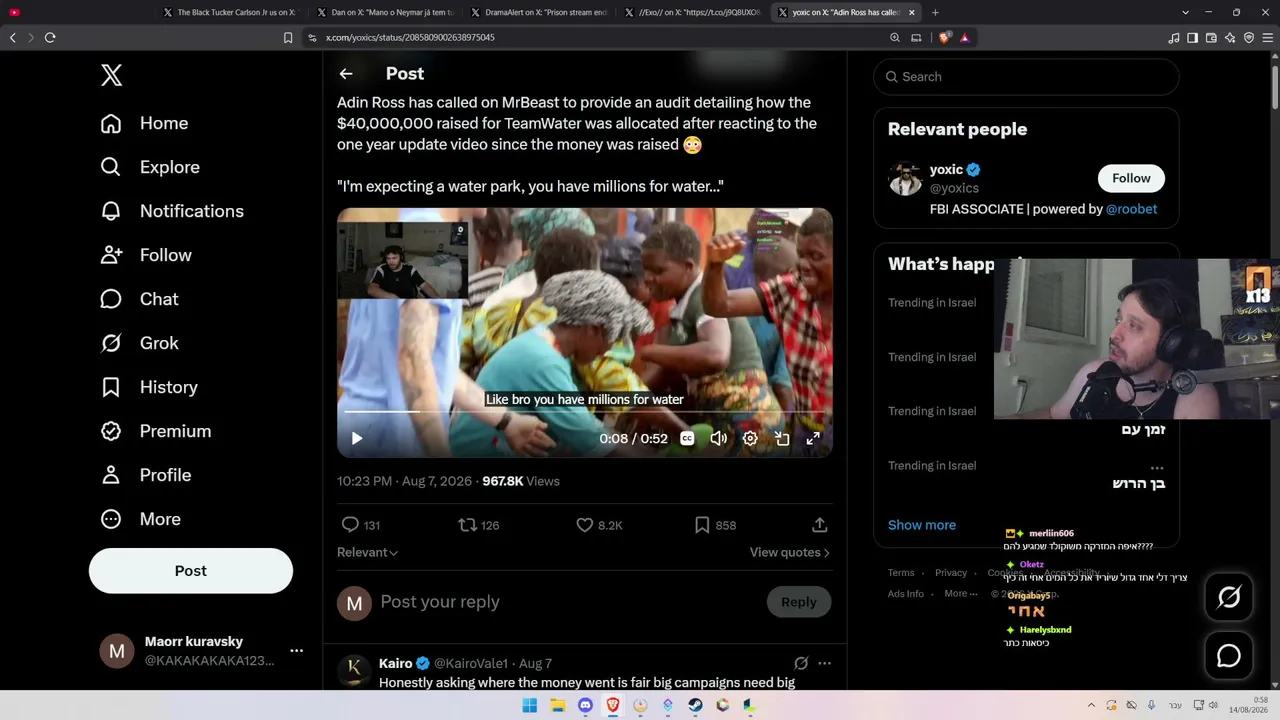Play the Adin Ross video
This screenshot has height=720, width=1280.
coord(357,438)
